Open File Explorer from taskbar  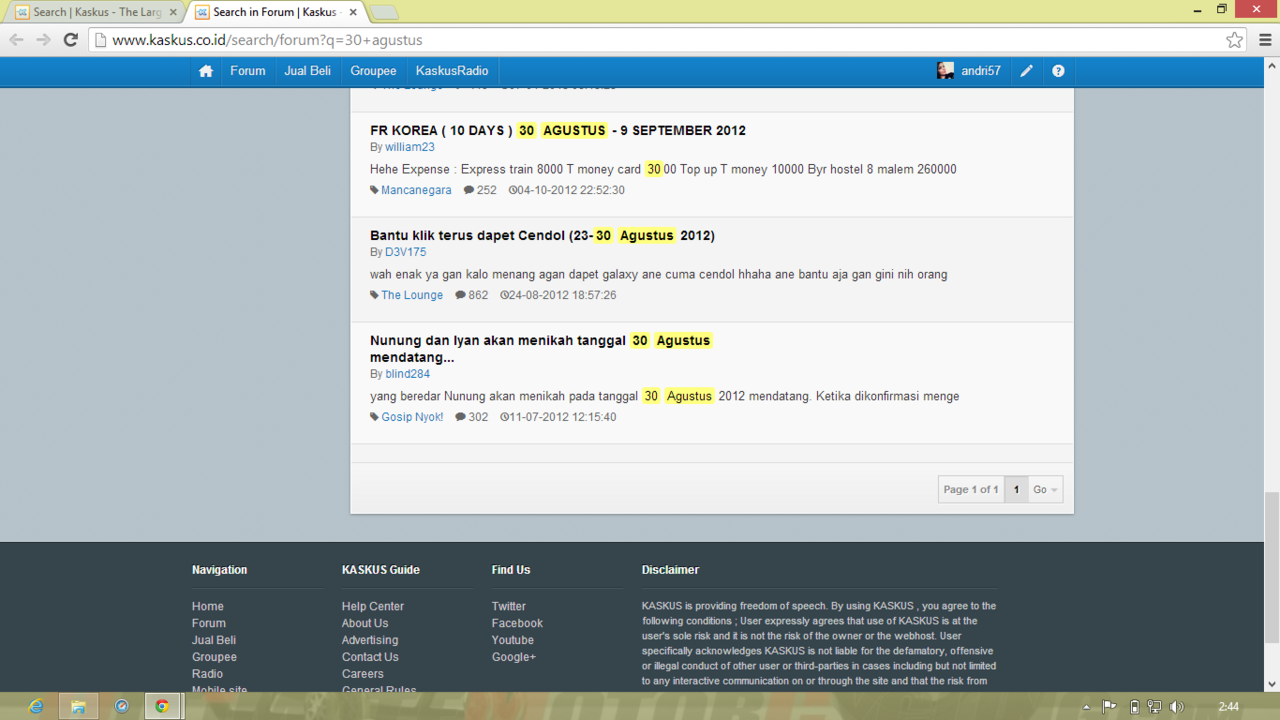[x=78, y=706]
